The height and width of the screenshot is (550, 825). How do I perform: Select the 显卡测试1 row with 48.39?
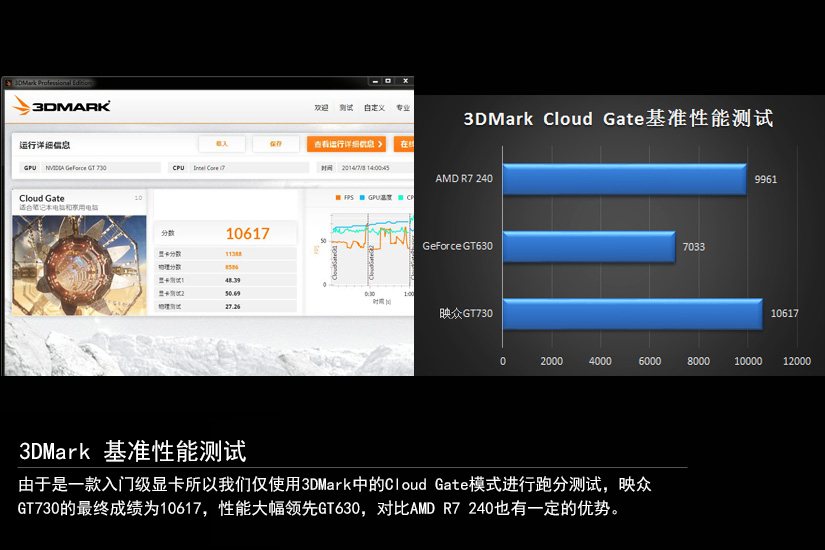225,280
